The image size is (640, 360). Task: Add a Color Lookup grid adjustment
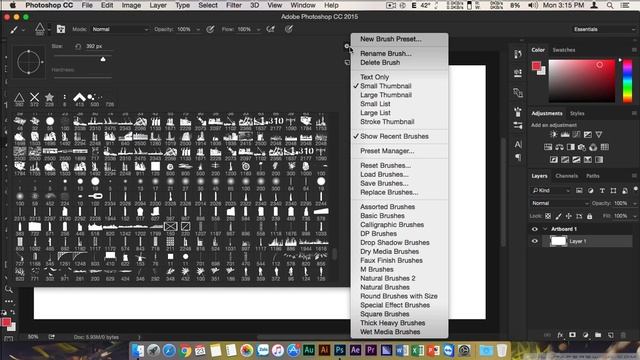pos(604,147)
